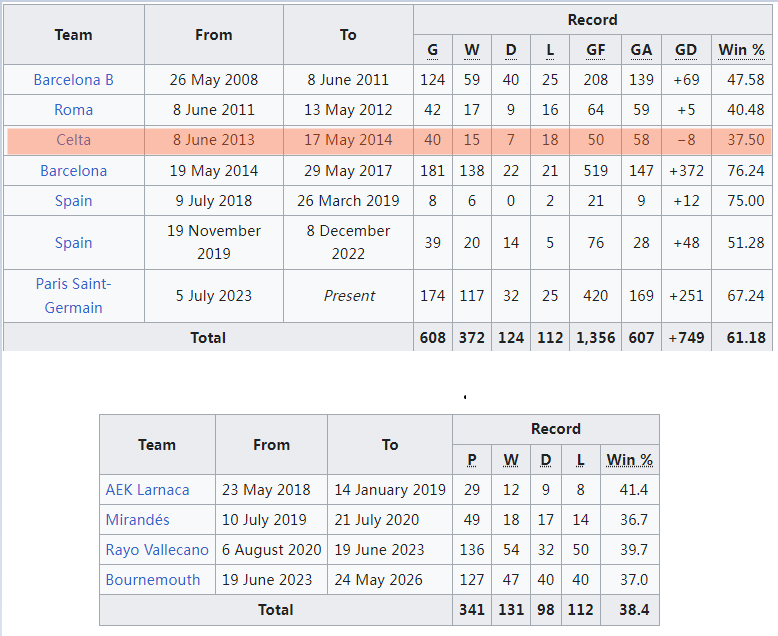Click the GF column header abbreviation

tap(595, 50)
